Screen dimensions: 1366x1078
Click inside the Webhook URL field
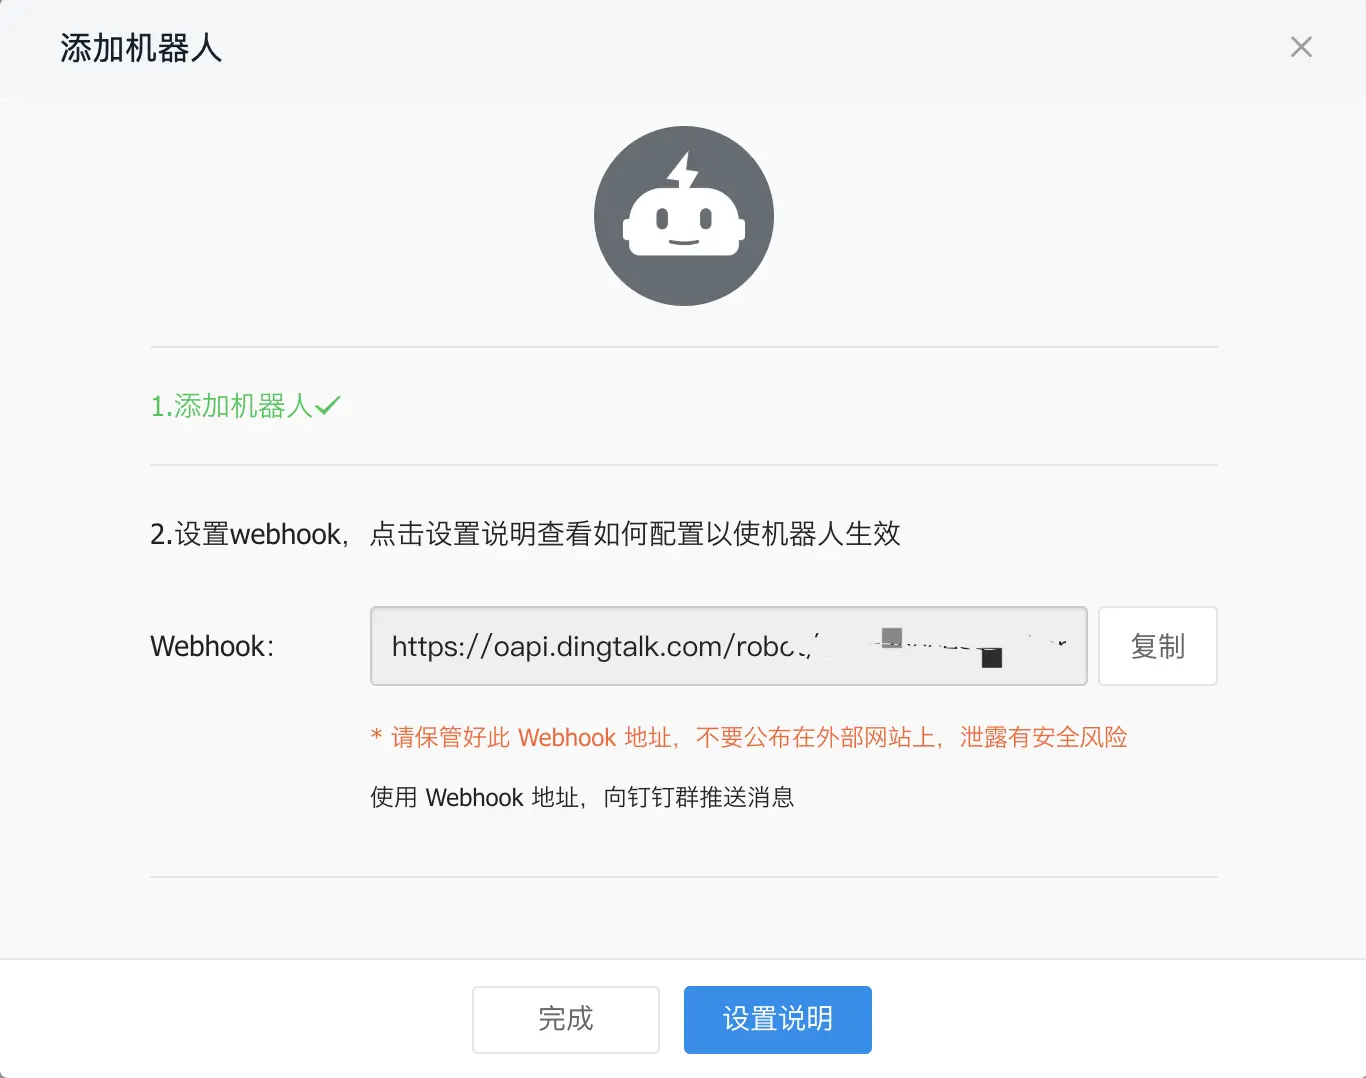click(728, 646)
